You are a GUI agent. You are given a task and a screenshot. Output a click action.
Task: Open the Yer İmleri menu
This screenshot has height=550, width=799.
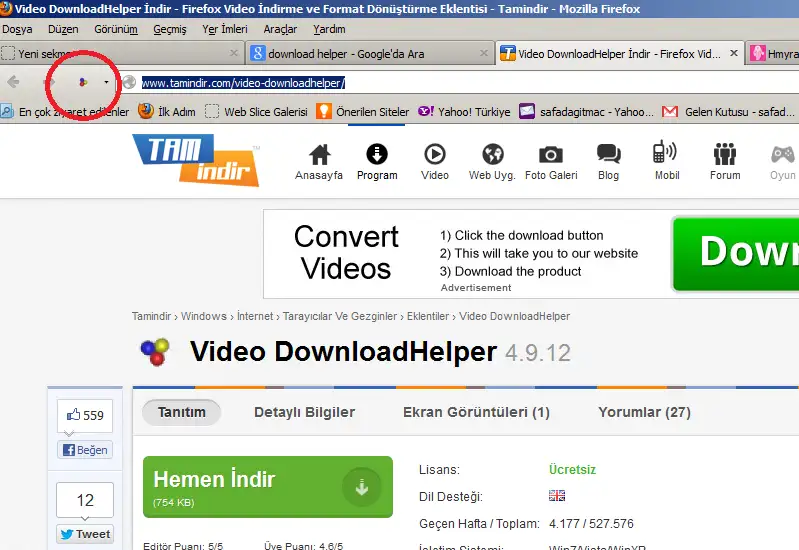[224, 29]
